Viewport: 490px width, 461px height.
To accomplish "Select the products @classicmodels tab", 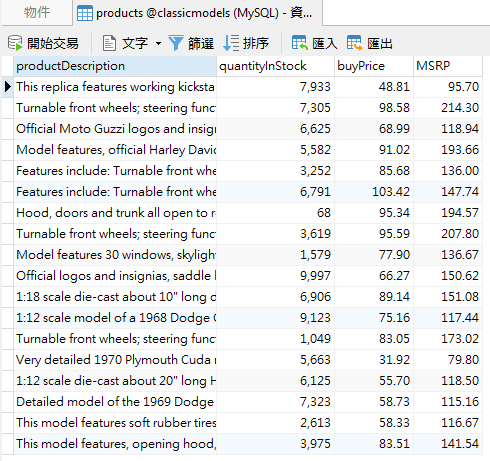I will [198, 13].
